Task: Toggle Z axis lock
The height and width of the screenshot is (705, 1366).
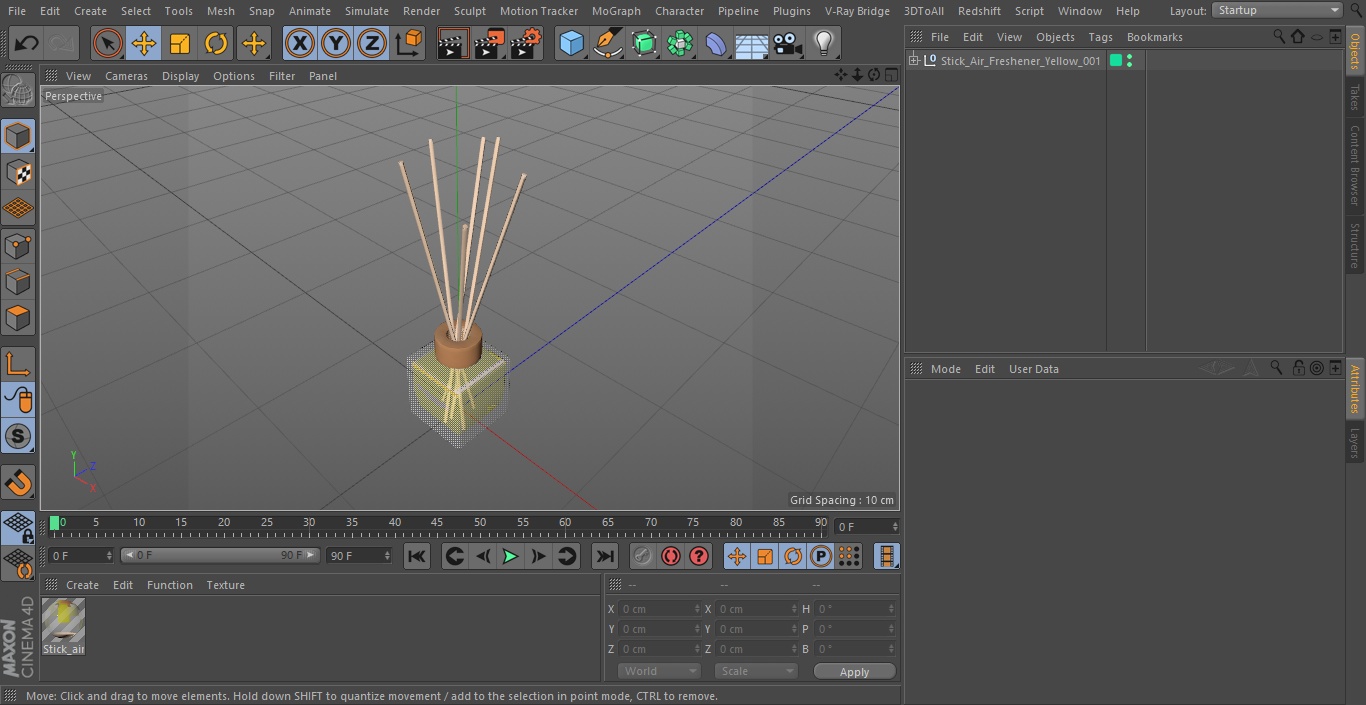Action: point(372,43)
